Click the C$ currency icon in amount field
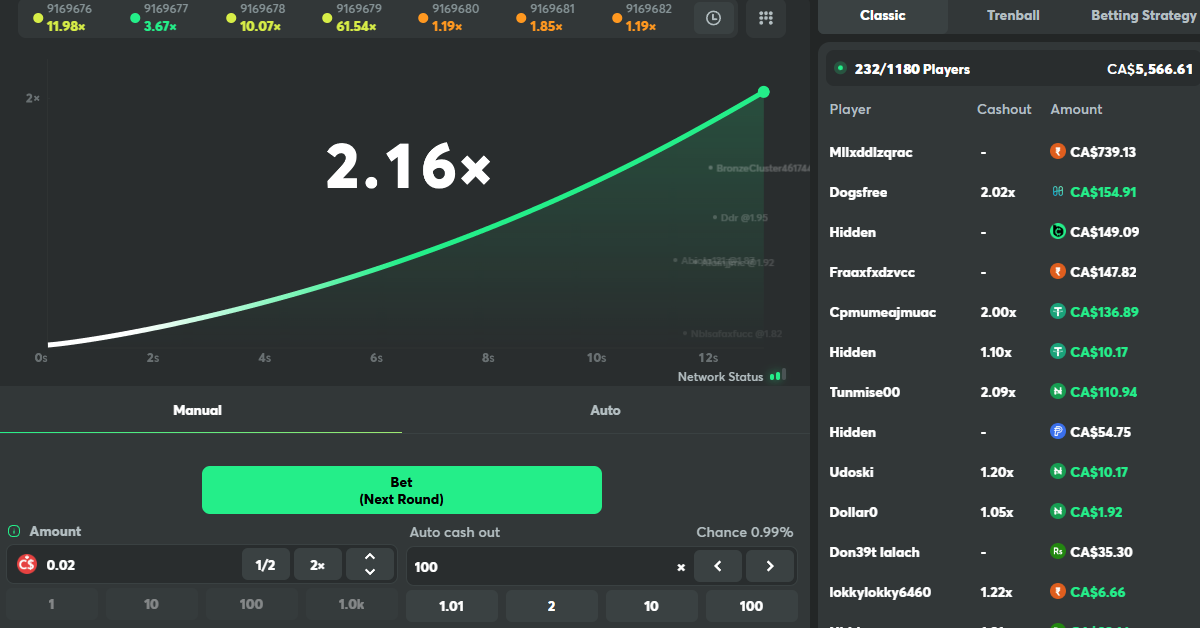Image resolution: width=1200 pixels, height=628 pixels. (x=27, y=565)
